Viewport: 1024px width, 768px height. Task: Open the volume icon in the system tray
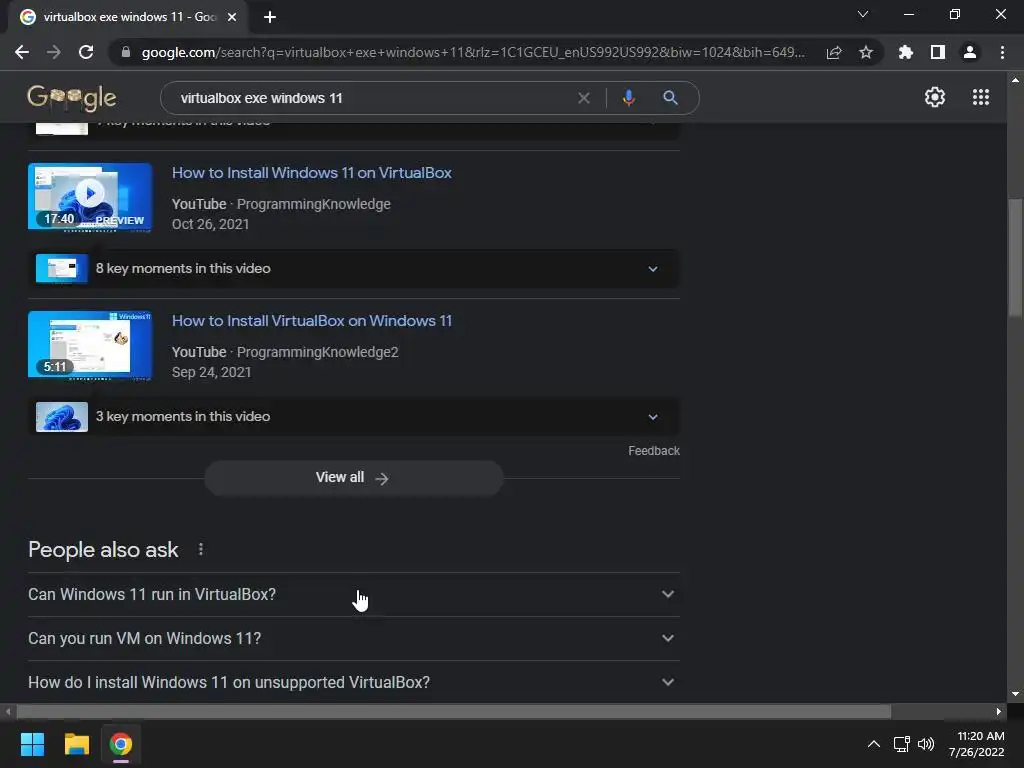925,744
